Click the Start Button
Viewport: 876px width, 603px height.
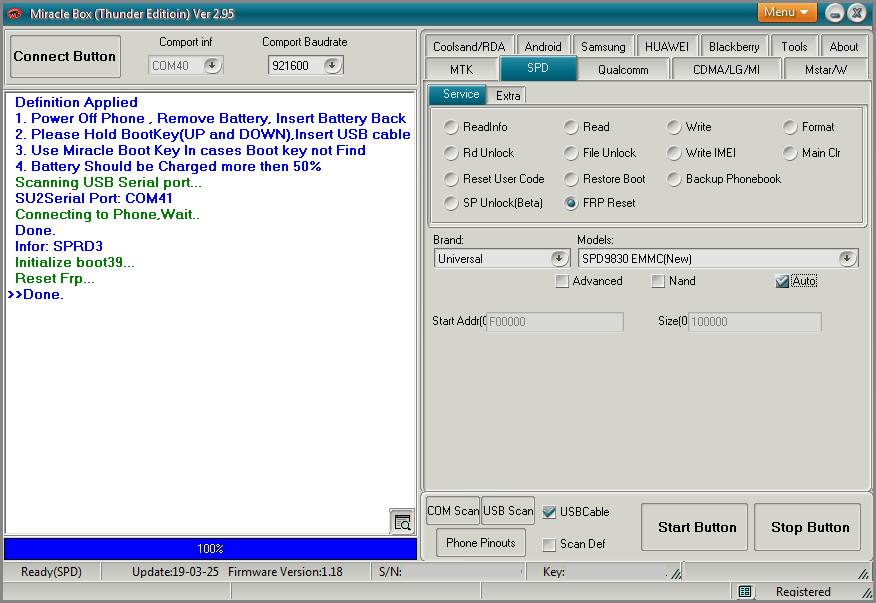tap(694, 527)
